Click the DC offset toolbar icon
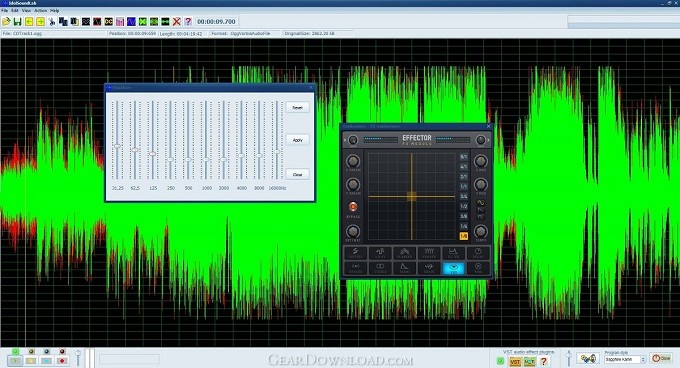The width and height of the screenshot is (680, 368). (108, 21)
